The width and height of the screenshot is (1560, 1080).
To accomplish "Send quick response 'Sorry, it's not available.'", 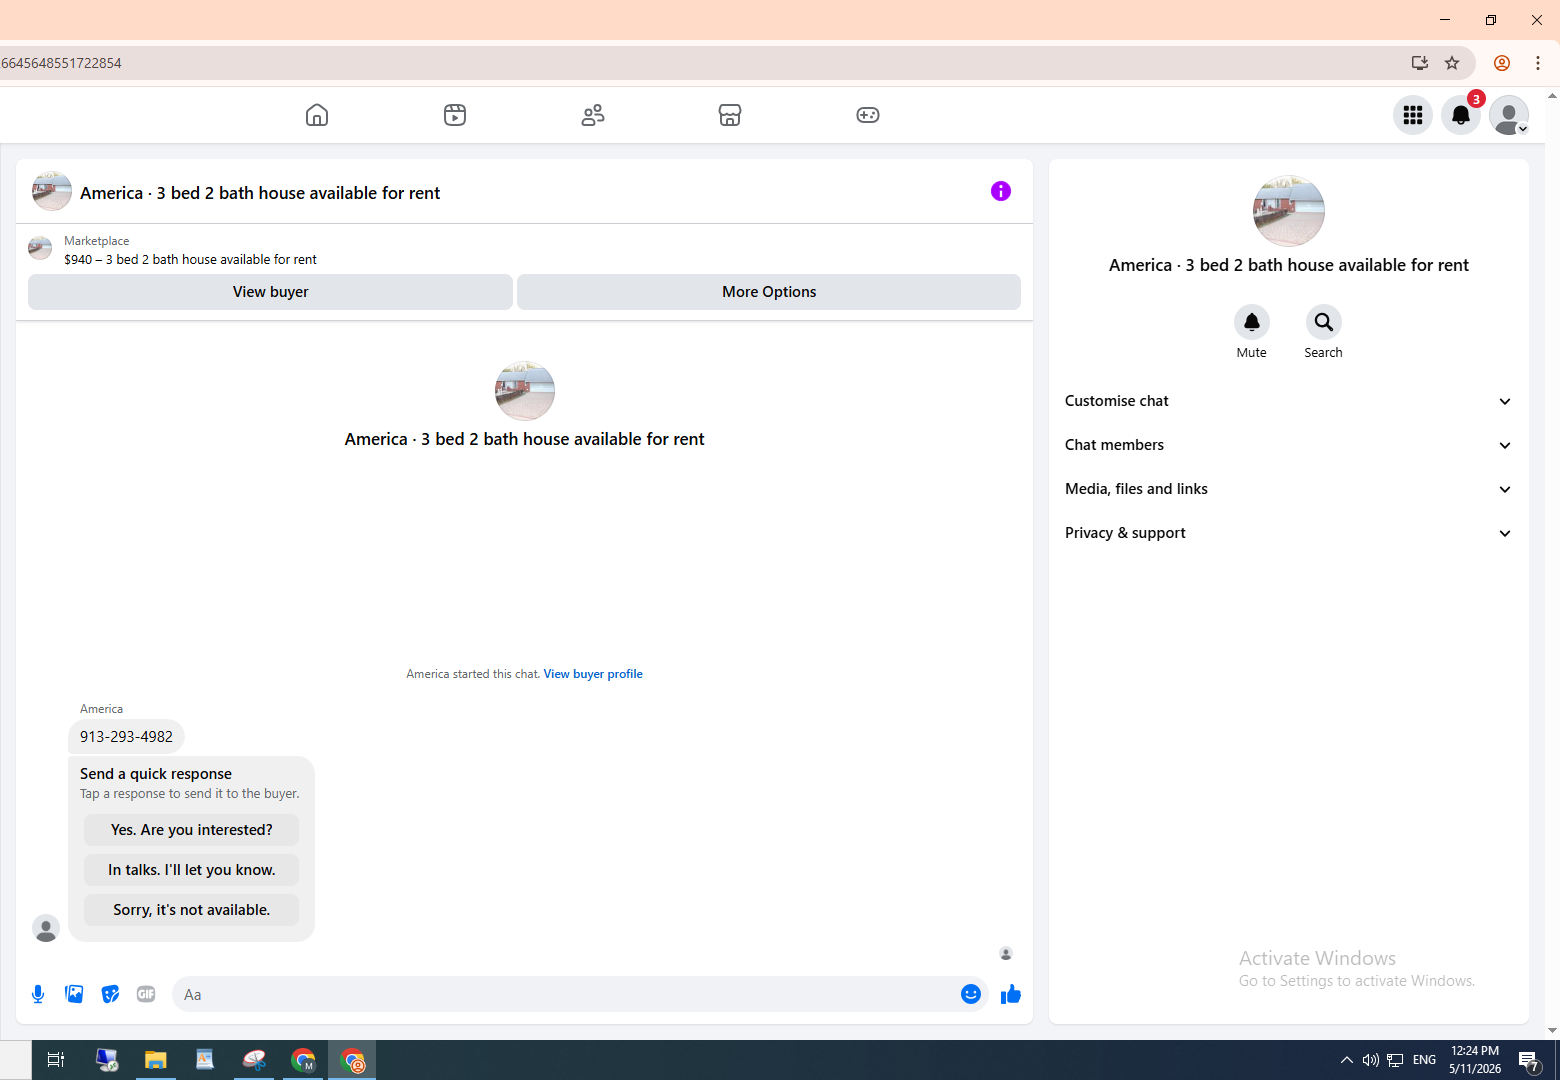I will coord(191,910).
